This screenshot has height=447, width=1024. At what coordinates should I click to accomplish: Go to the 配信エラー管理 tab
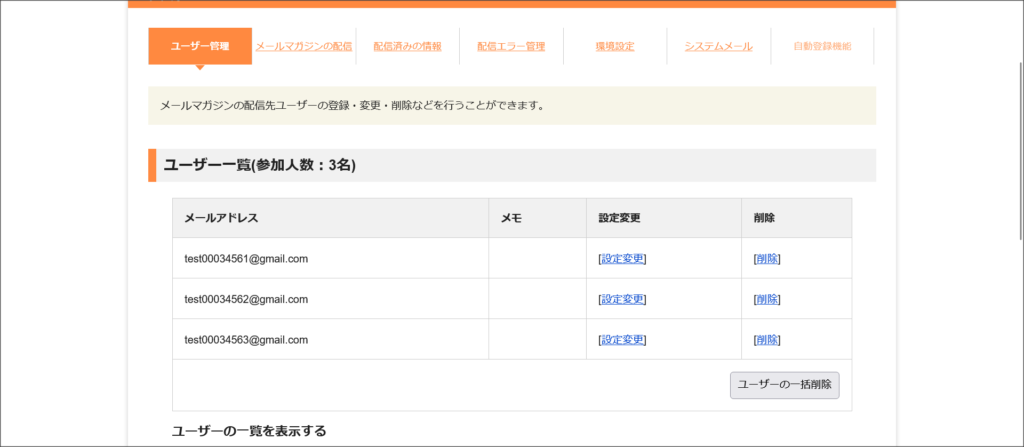click(x=511, y=46)
